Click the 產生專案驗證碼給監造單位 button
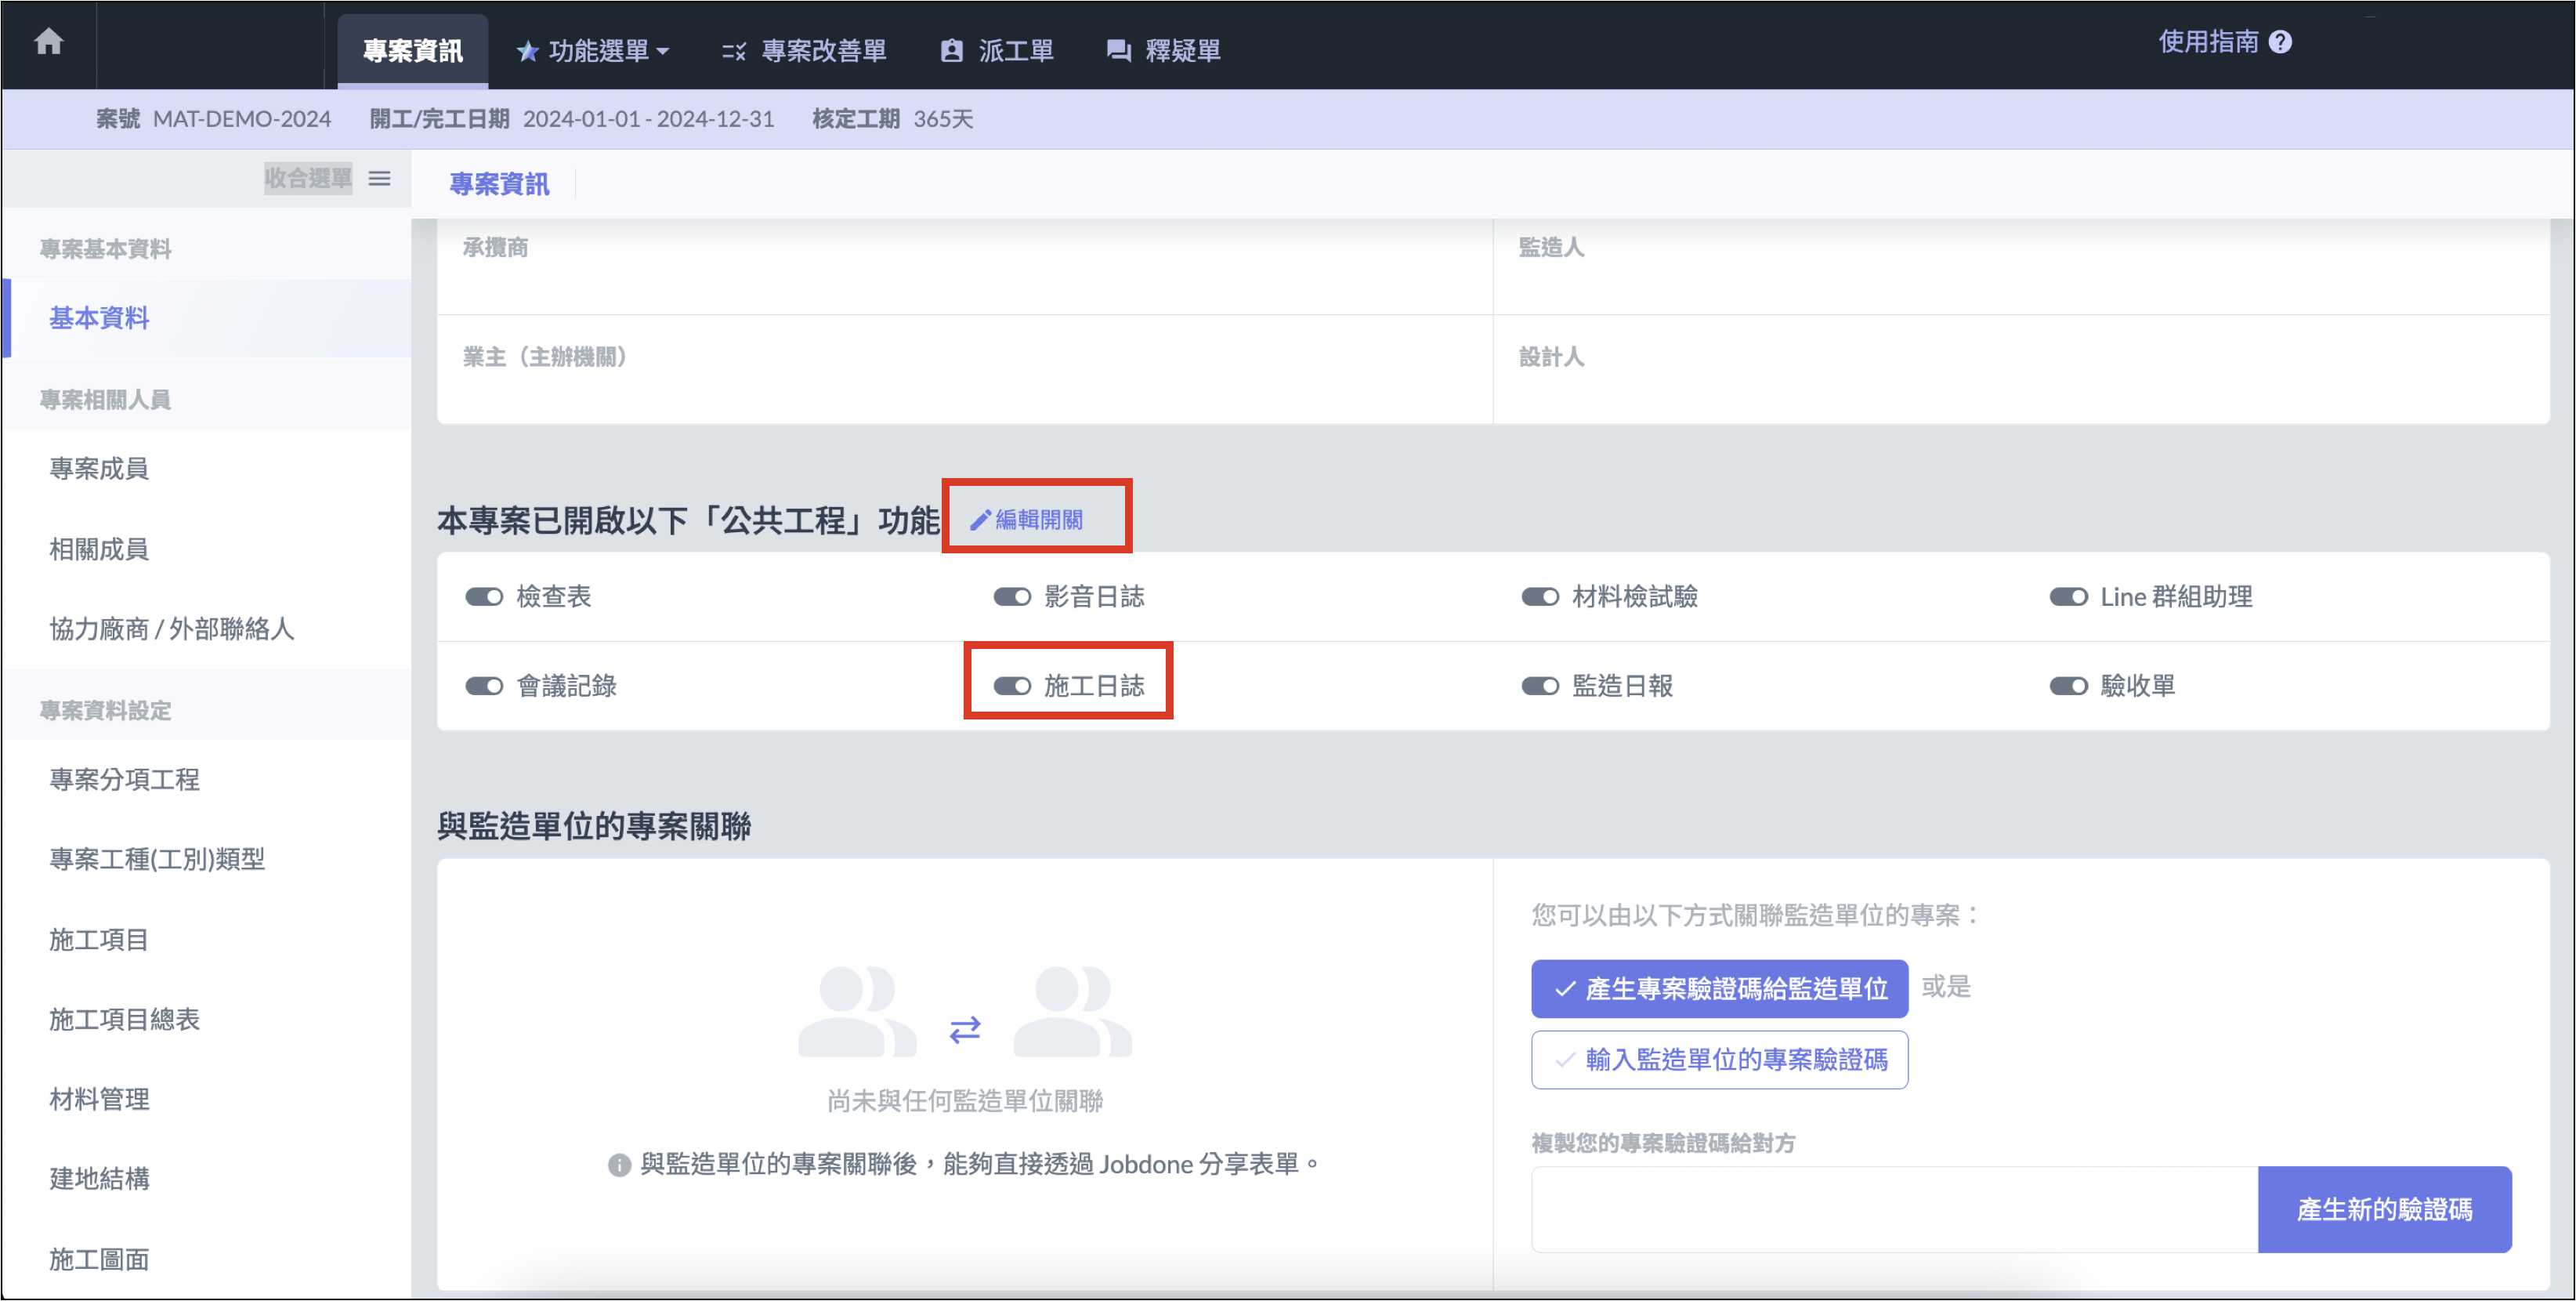The height and width of the screenshot is (1301, 2576). (x=1718, y=989)
